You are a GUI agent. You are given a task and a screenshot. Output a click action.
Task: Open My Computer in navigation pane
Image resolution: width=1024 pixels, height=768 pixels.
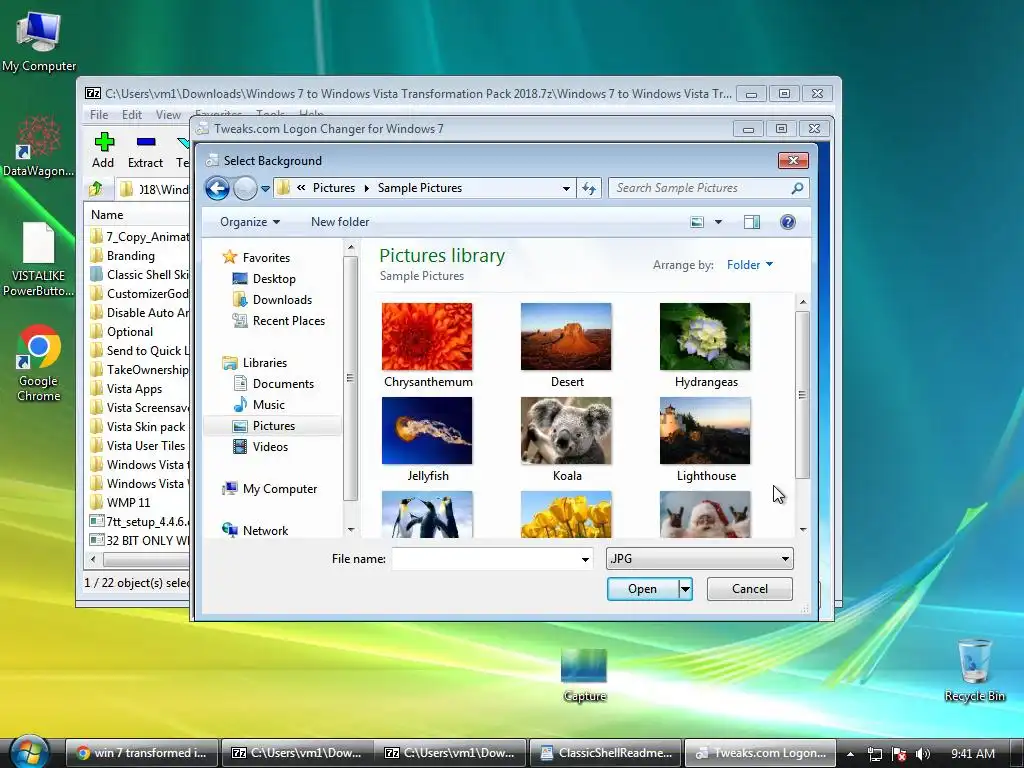point(269,488)
